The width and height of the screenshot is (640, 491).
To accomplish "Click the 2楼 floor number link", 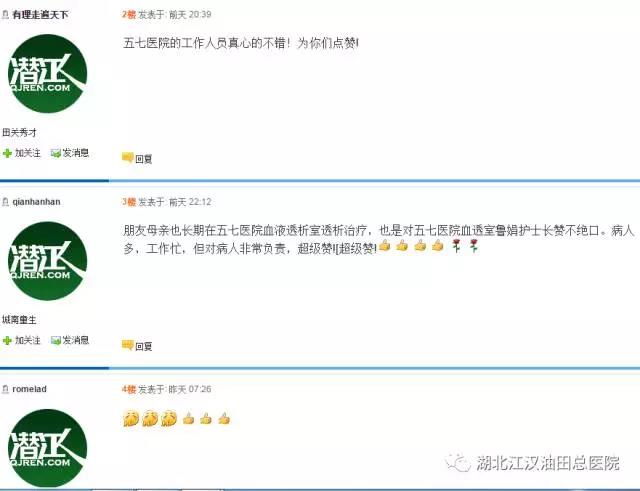I will point(129,15).
